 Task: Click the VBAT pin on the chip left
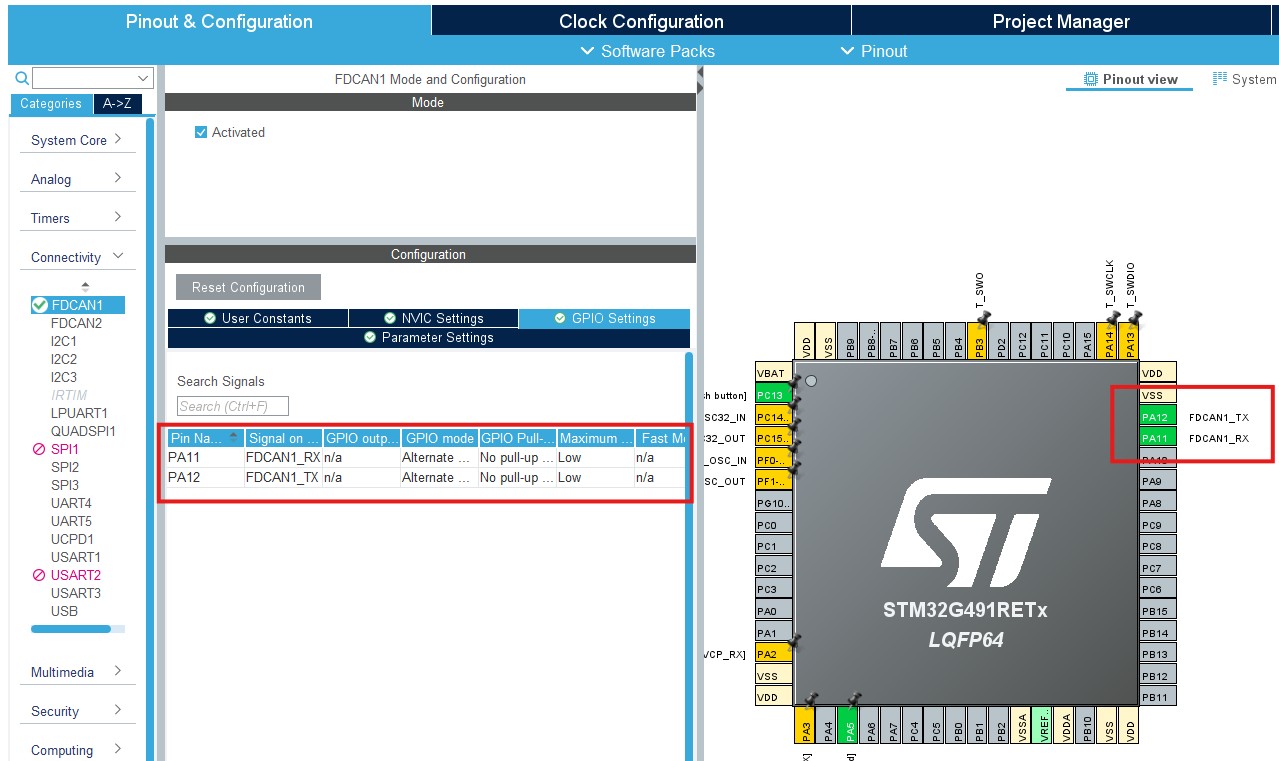click(772, 372)
